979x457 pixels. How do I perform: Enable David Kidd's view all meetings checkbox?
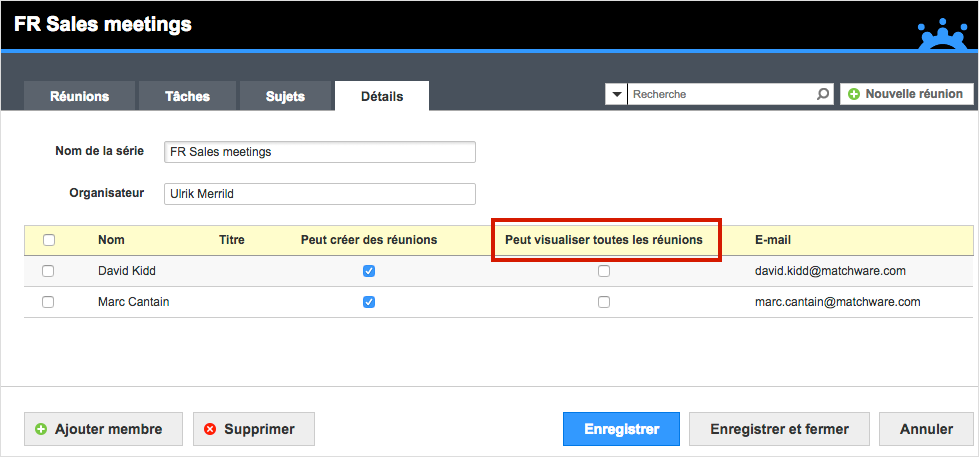pyautogui.click(x=604, y=271)
